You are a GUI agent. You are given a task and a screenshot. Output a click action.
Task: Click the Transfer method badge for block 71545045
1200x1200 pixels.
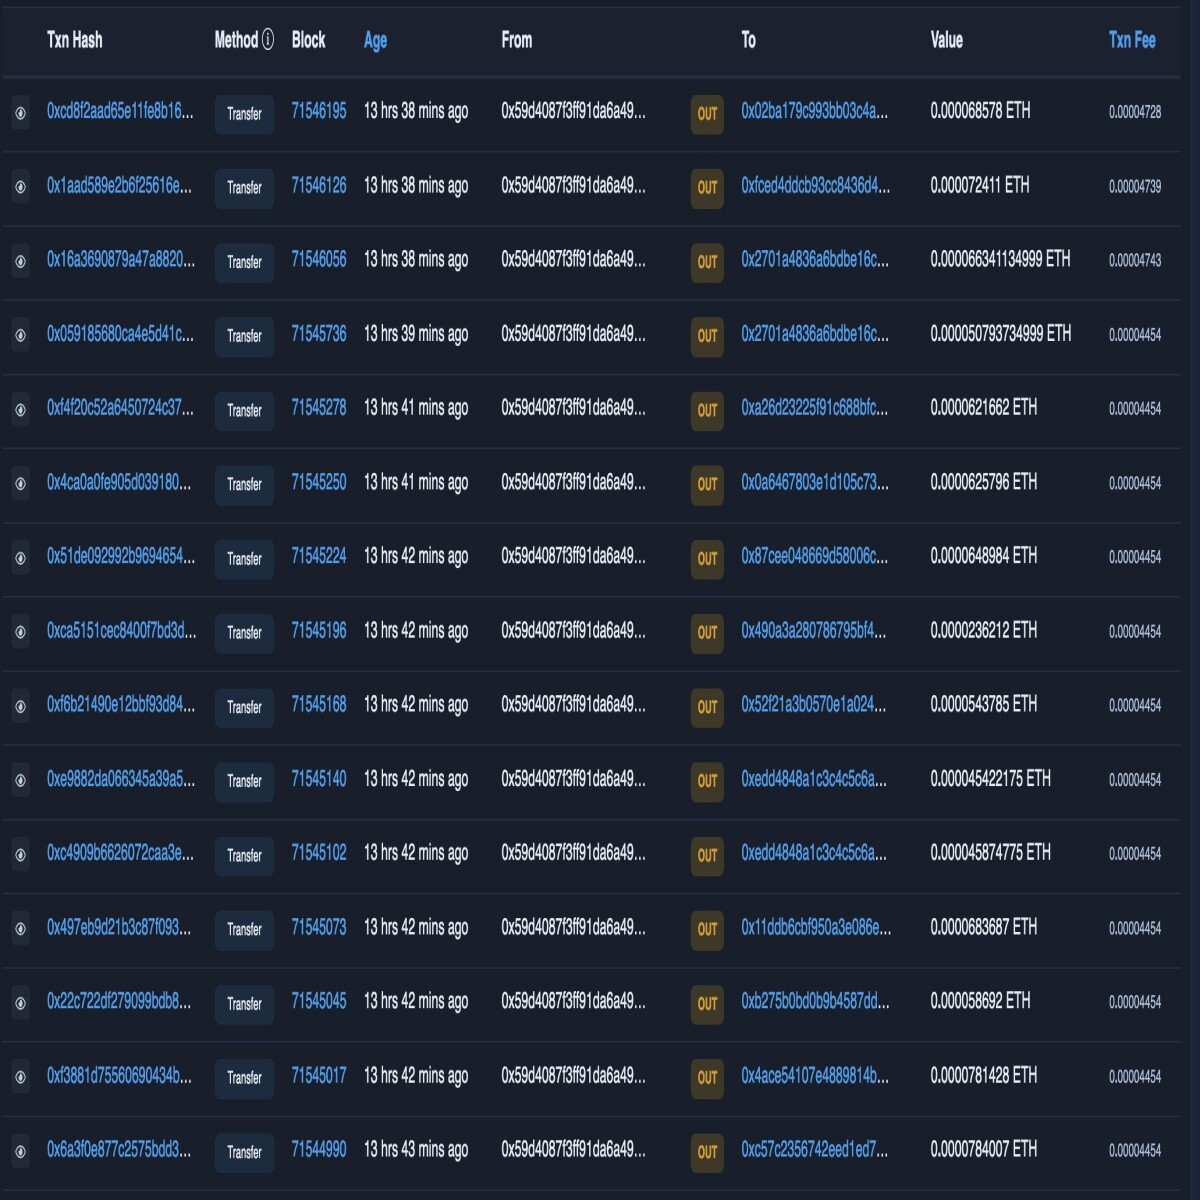[244, 1003]
